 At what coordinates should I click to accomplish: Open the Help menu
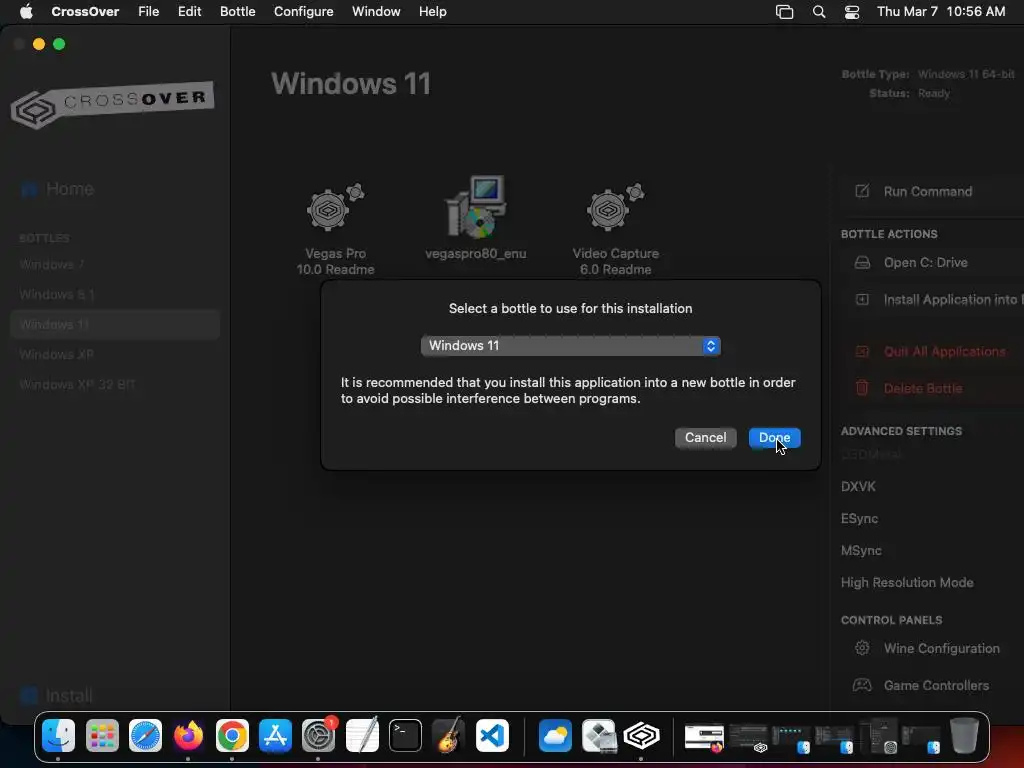click(x=433, y=12)
